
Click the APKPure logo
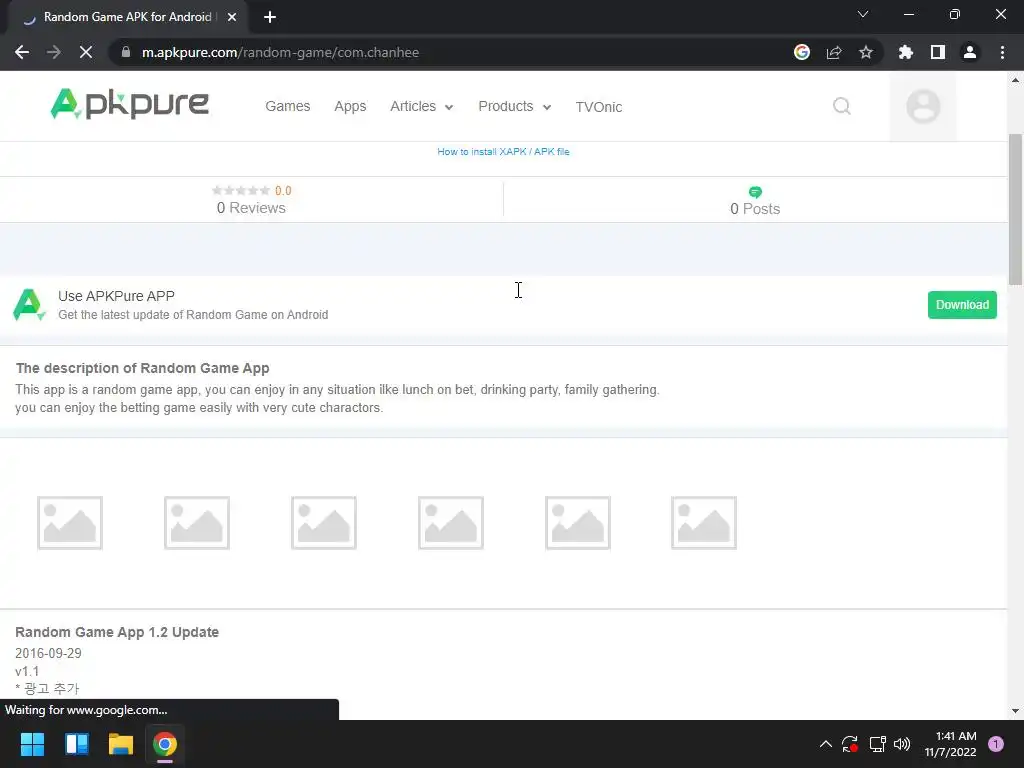(x=129, y=104)
